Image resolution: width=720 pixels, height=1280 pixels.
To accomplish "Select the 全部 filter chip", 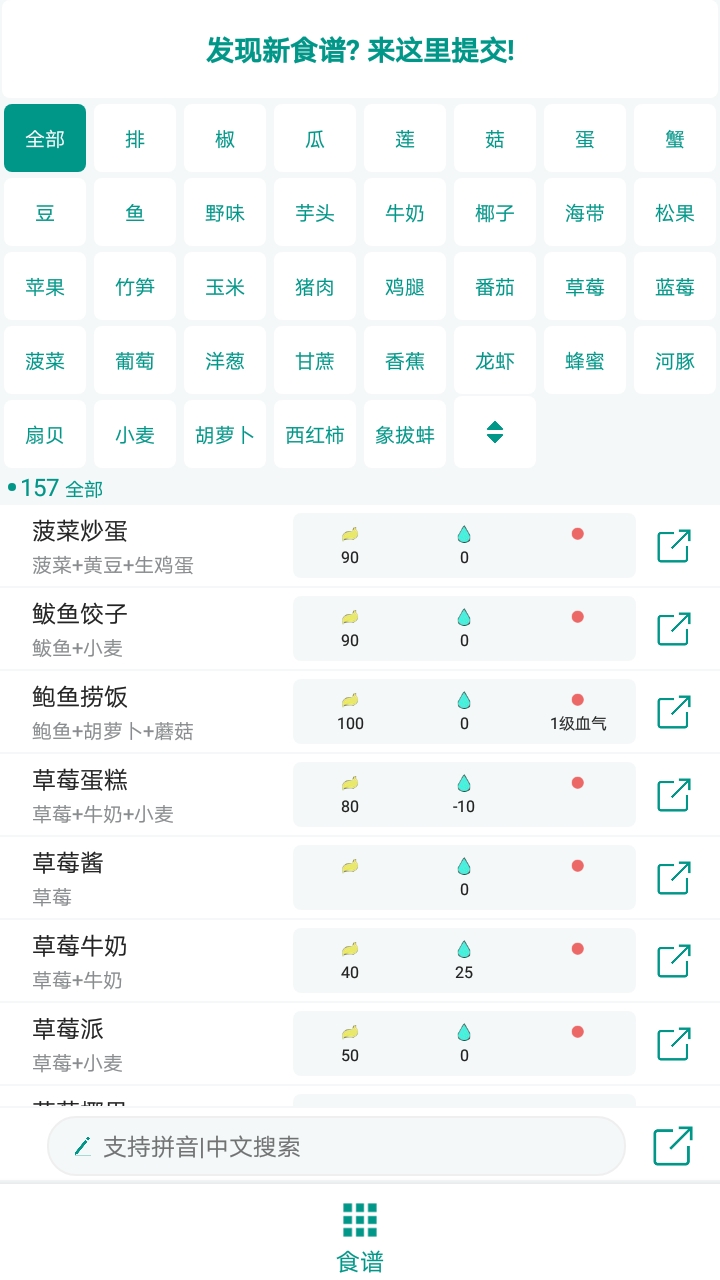I will coord(45,139).
